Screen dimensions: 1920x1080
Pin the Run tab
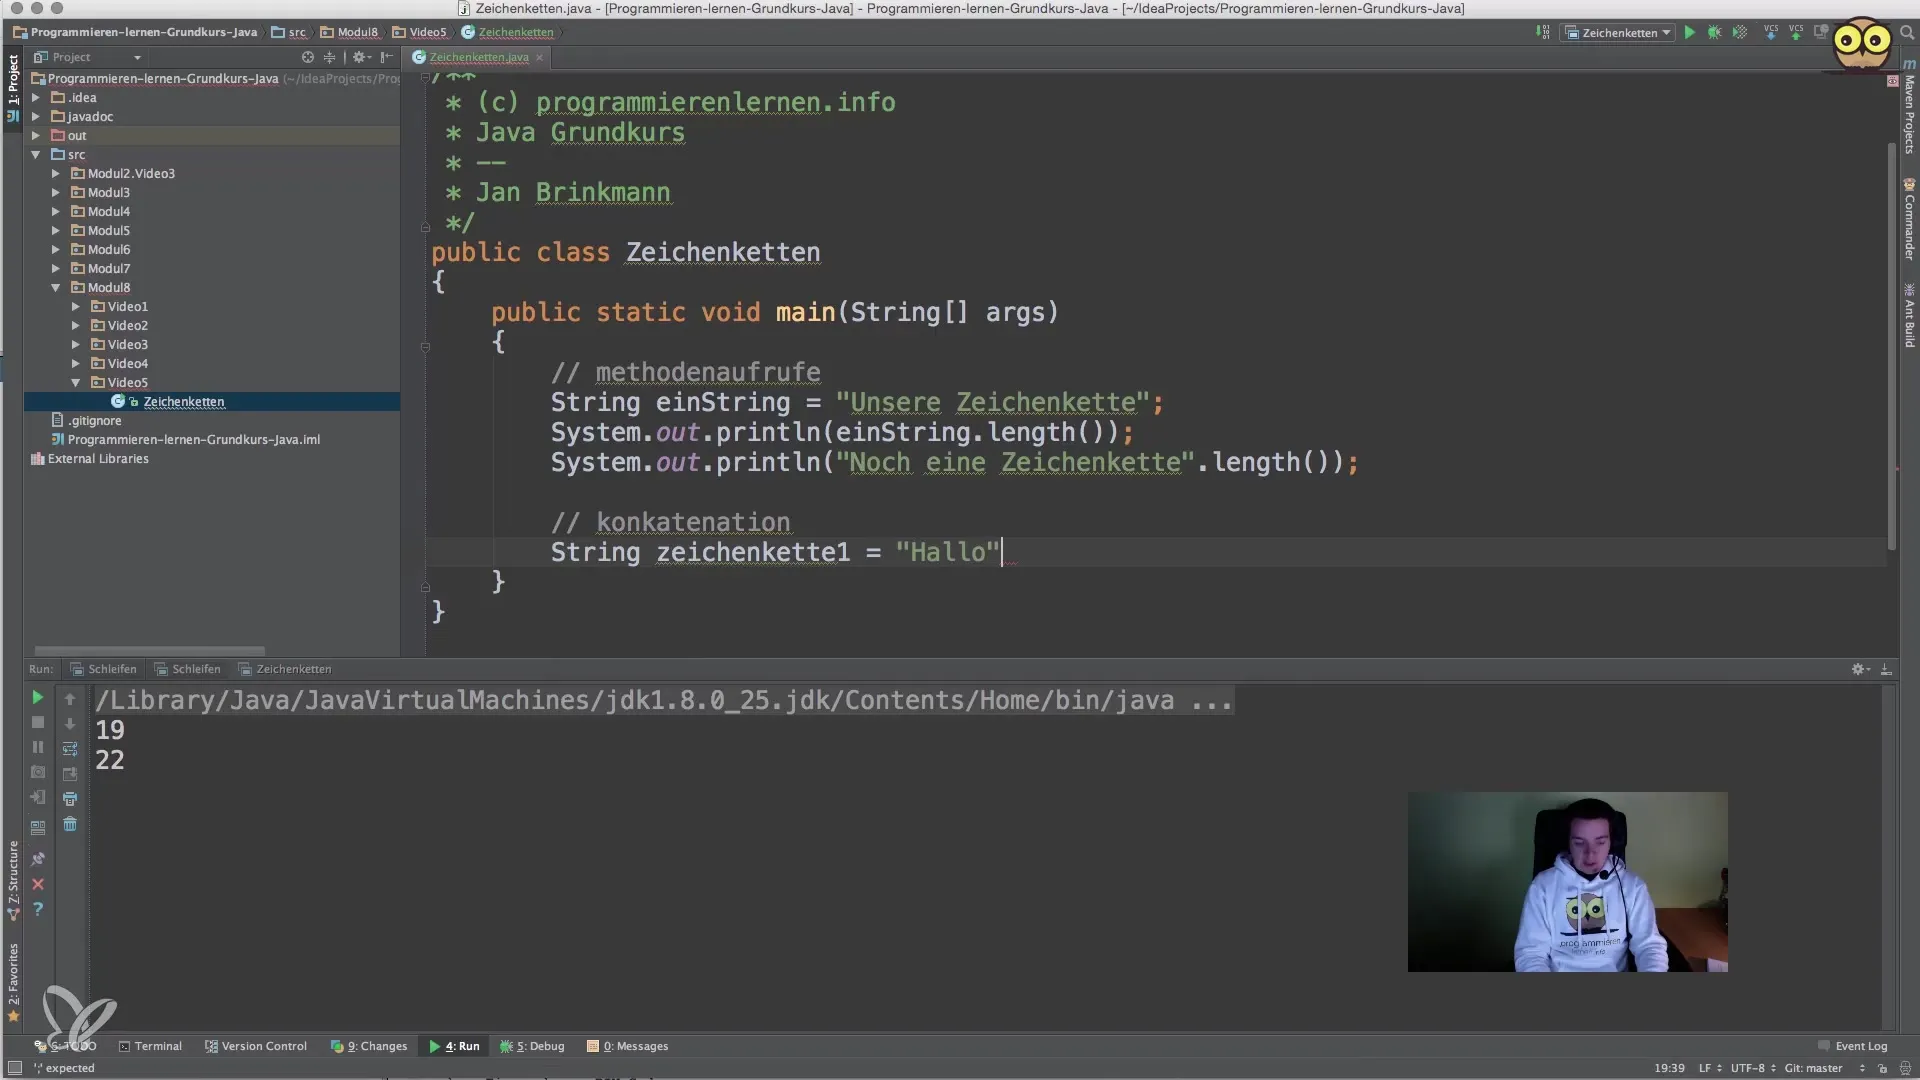38,859
